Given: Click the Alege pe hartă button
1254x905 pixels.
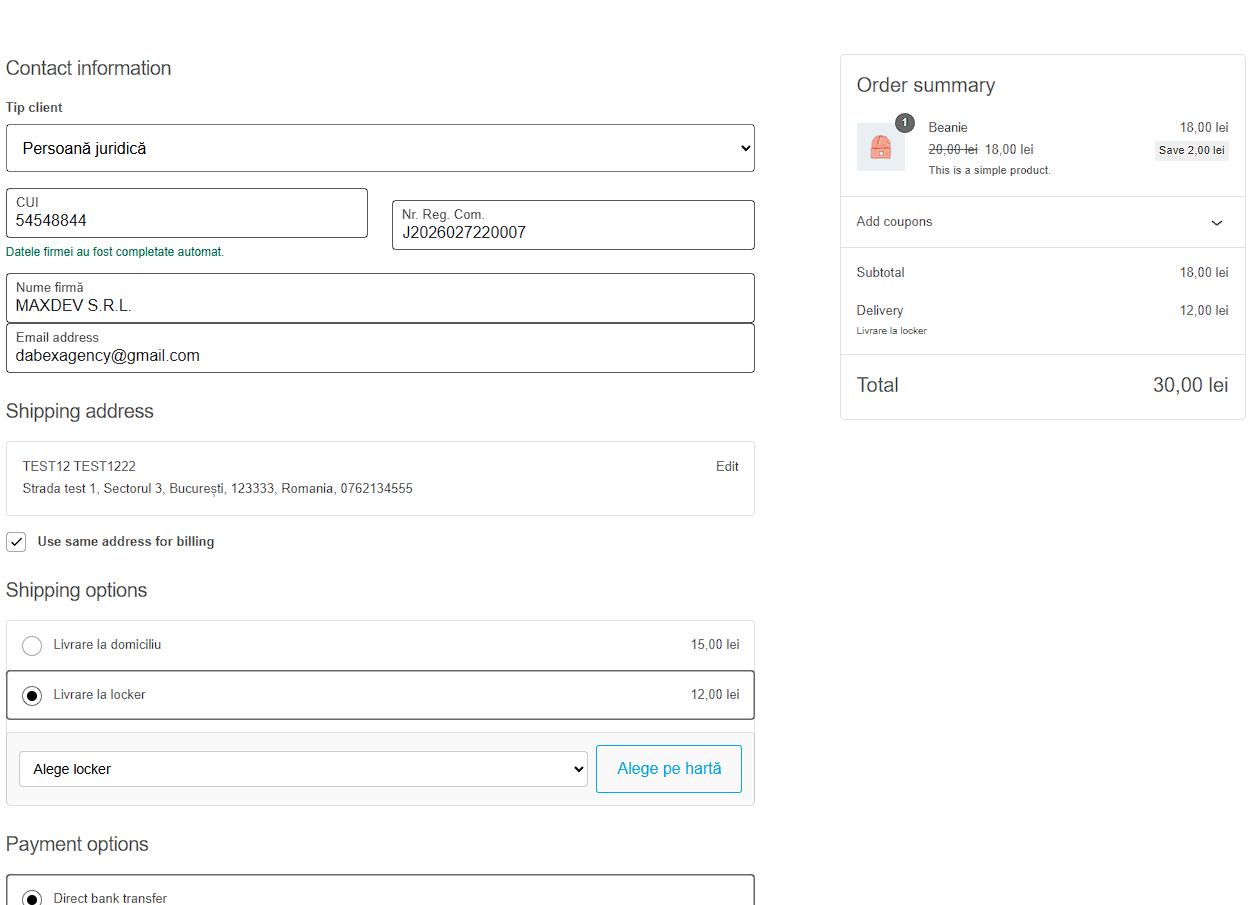Looking at the screenshot, I should pos(669,769).
